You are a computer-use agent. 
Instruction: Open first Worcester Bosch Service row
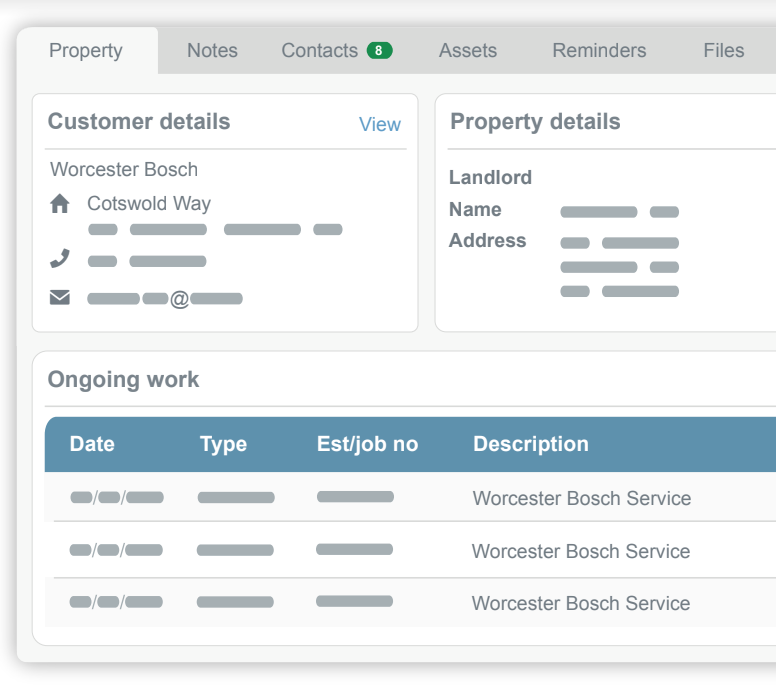point(410,497)
